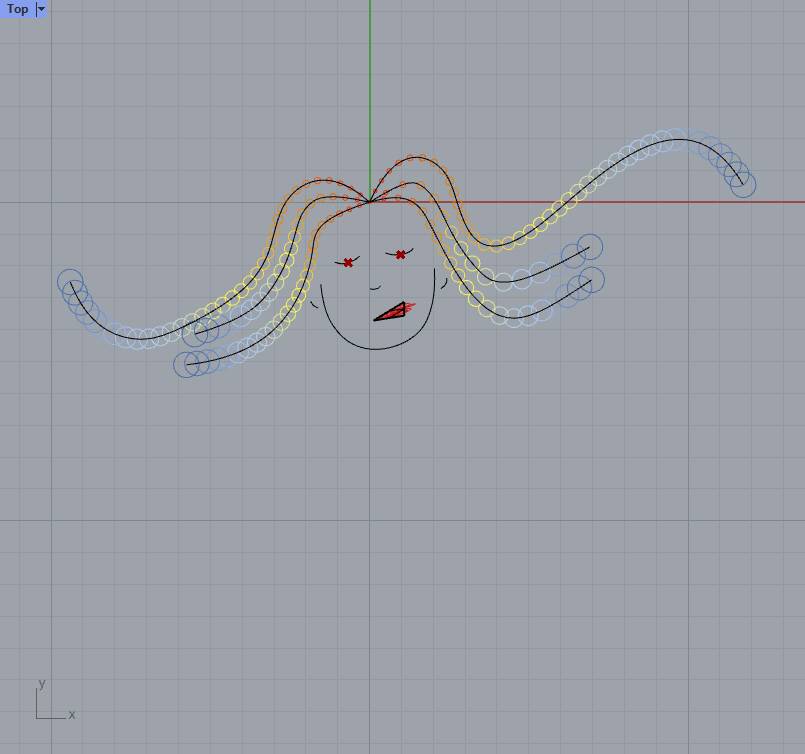Select the nose curve on the face
805x754 pixels.
point(374,288)
